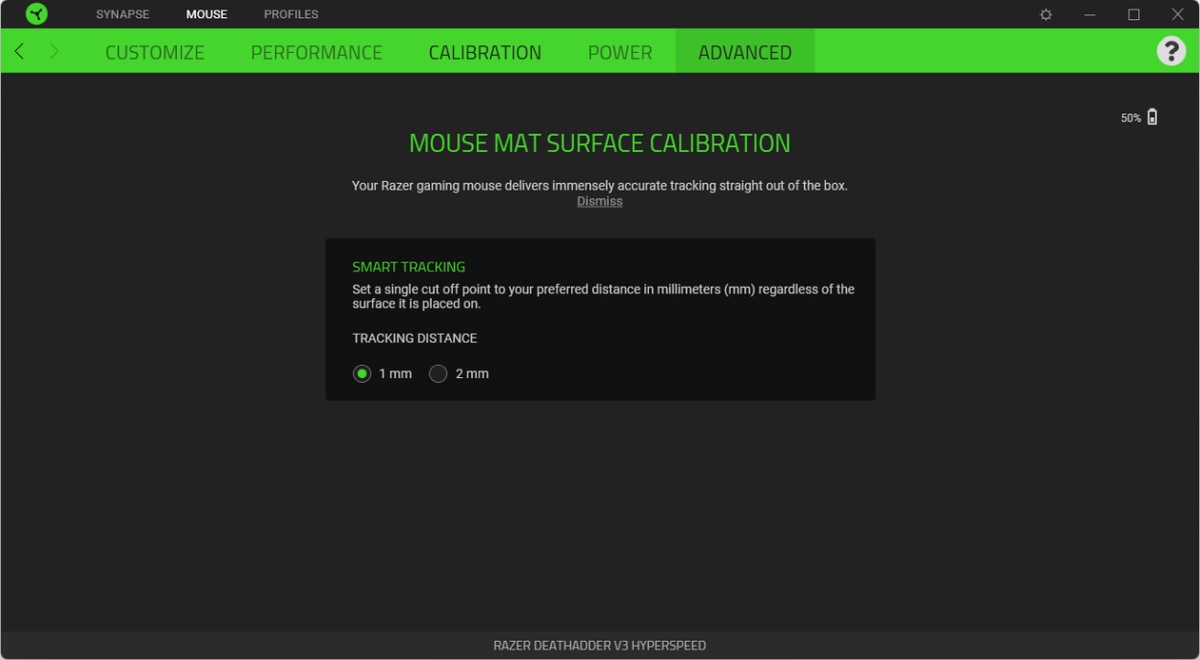Viewport: 1200px width, 660px height.
Task: Open the Profiles tab
Action: click(x=291, y=14)
